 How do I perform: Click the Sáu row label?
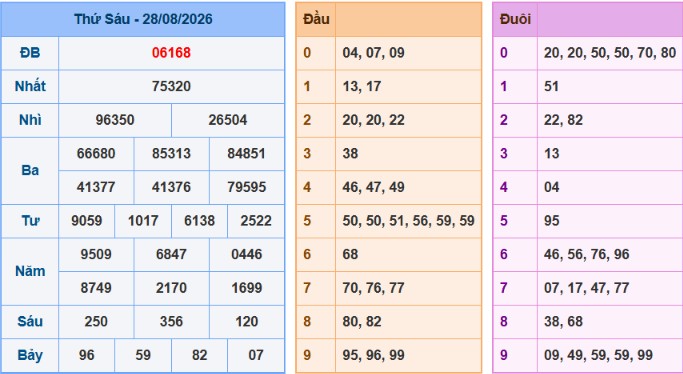click(30, 321)
